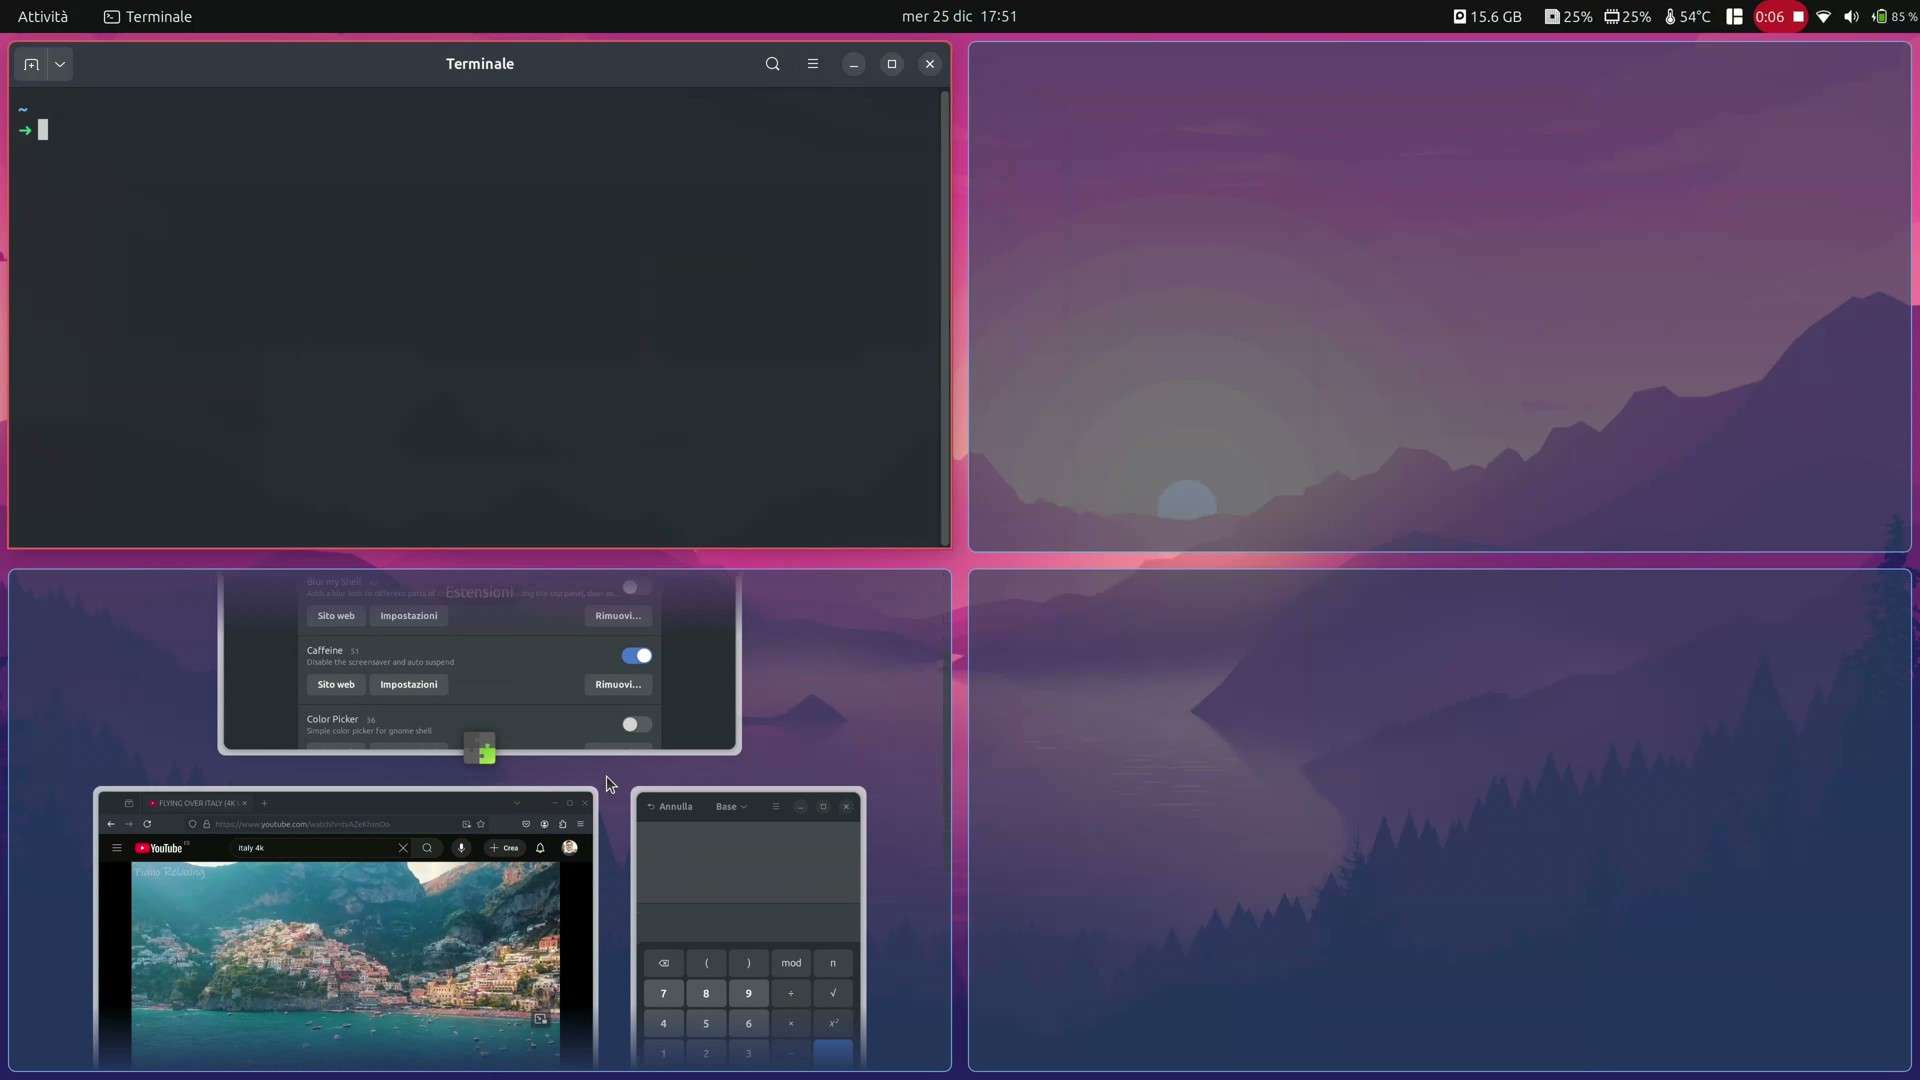Expand the browser tab list chevron
The image size is (1920, 1080).
pos(517,803)
